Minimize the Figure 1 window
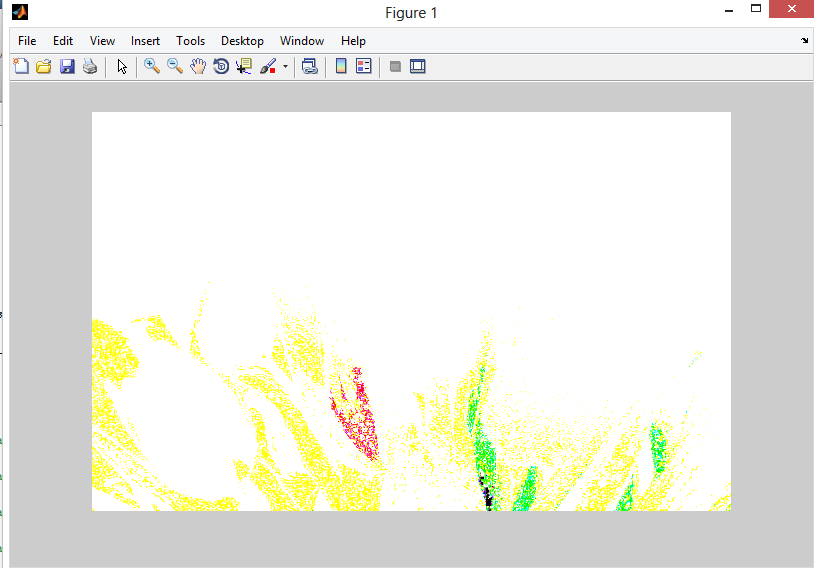This screenshot has width=820, height=568. (729, 10)
